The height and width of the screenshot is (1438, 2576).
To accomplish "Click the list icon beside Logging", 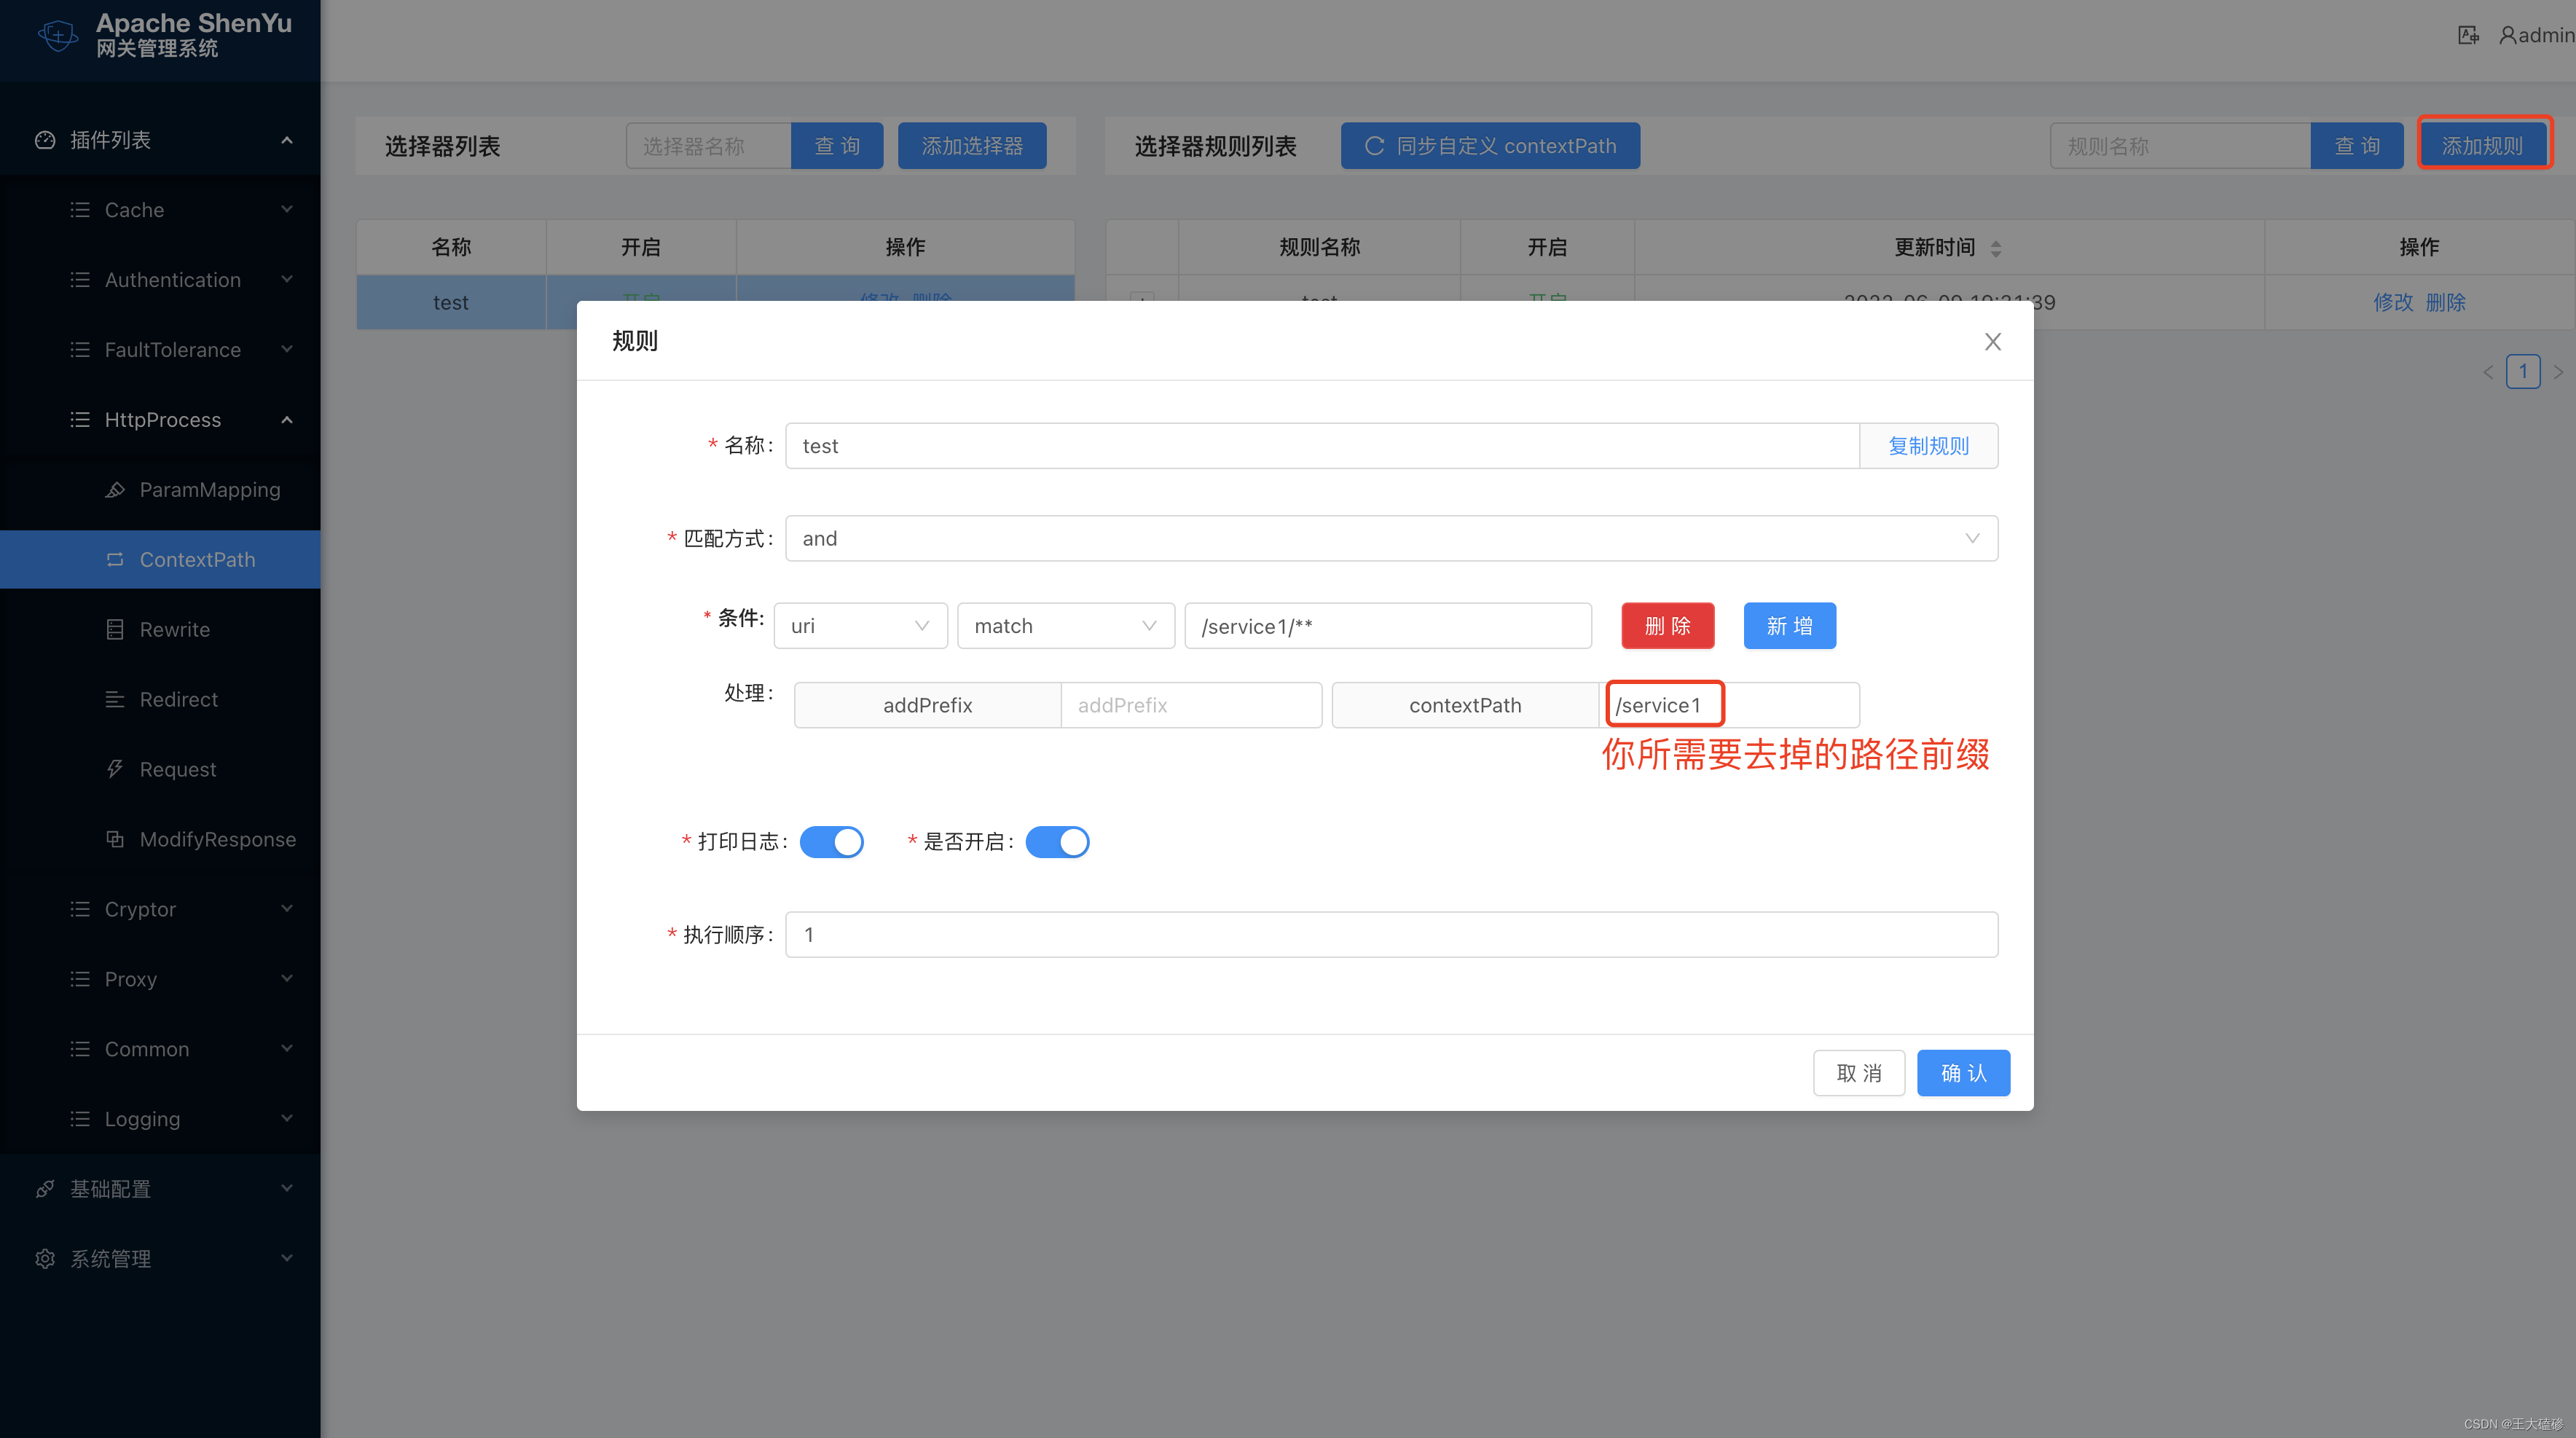I will [x=80, y=1119].
